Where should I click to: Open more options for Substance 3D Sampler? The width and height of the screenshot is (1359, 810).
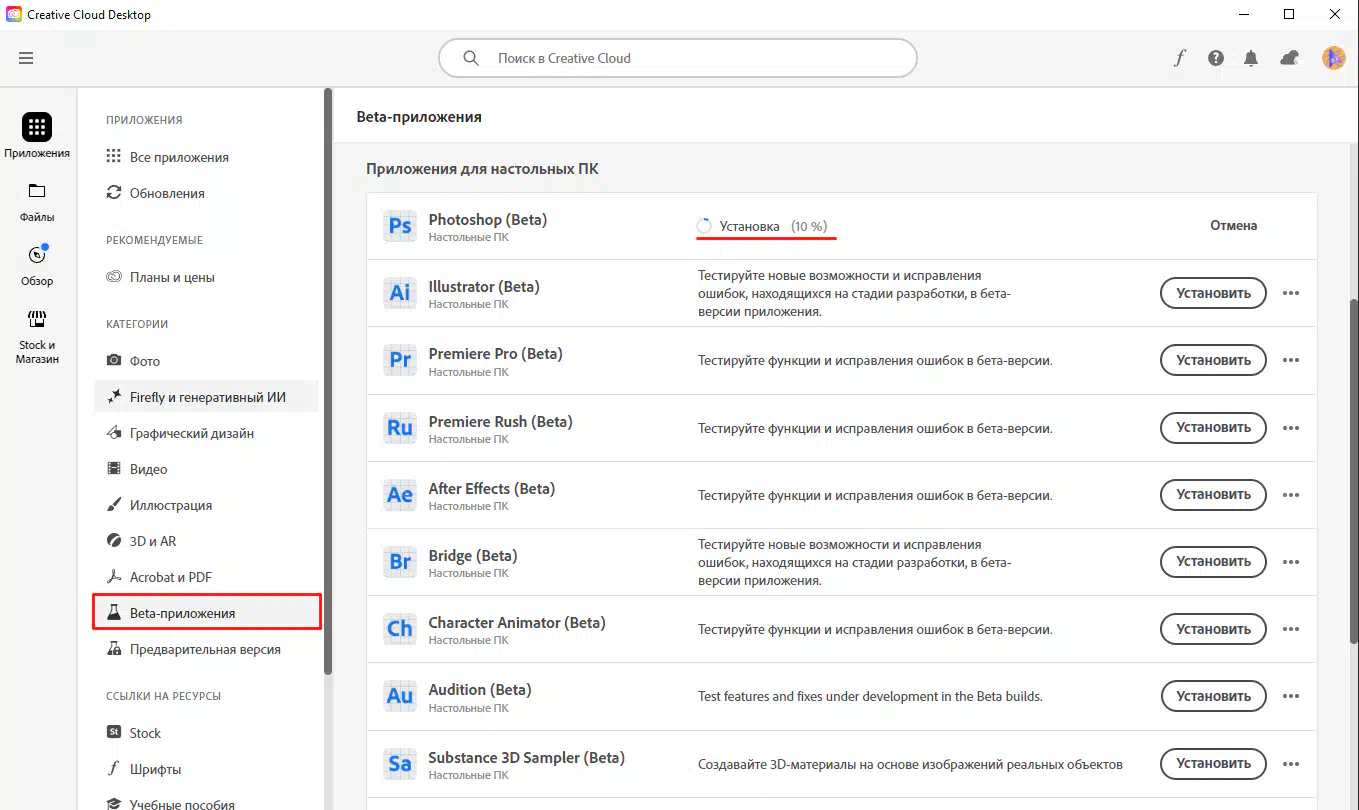point(1291,764)
